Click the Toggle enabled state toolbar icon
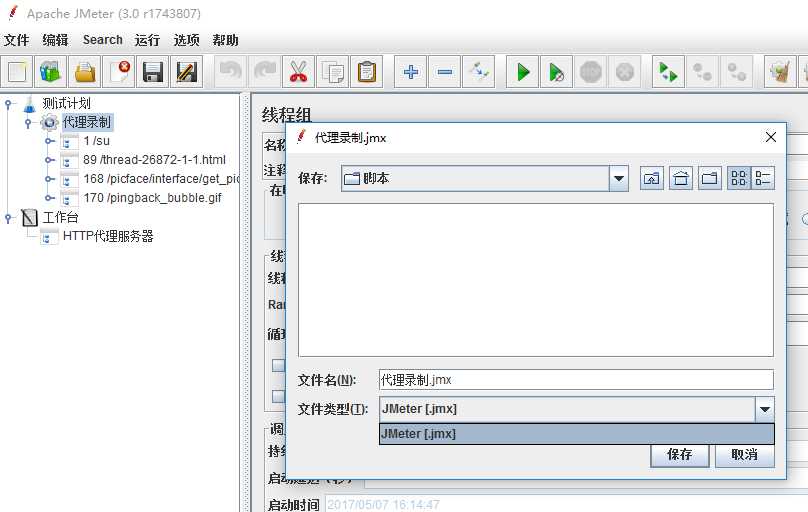 click(x=479, y=72)
